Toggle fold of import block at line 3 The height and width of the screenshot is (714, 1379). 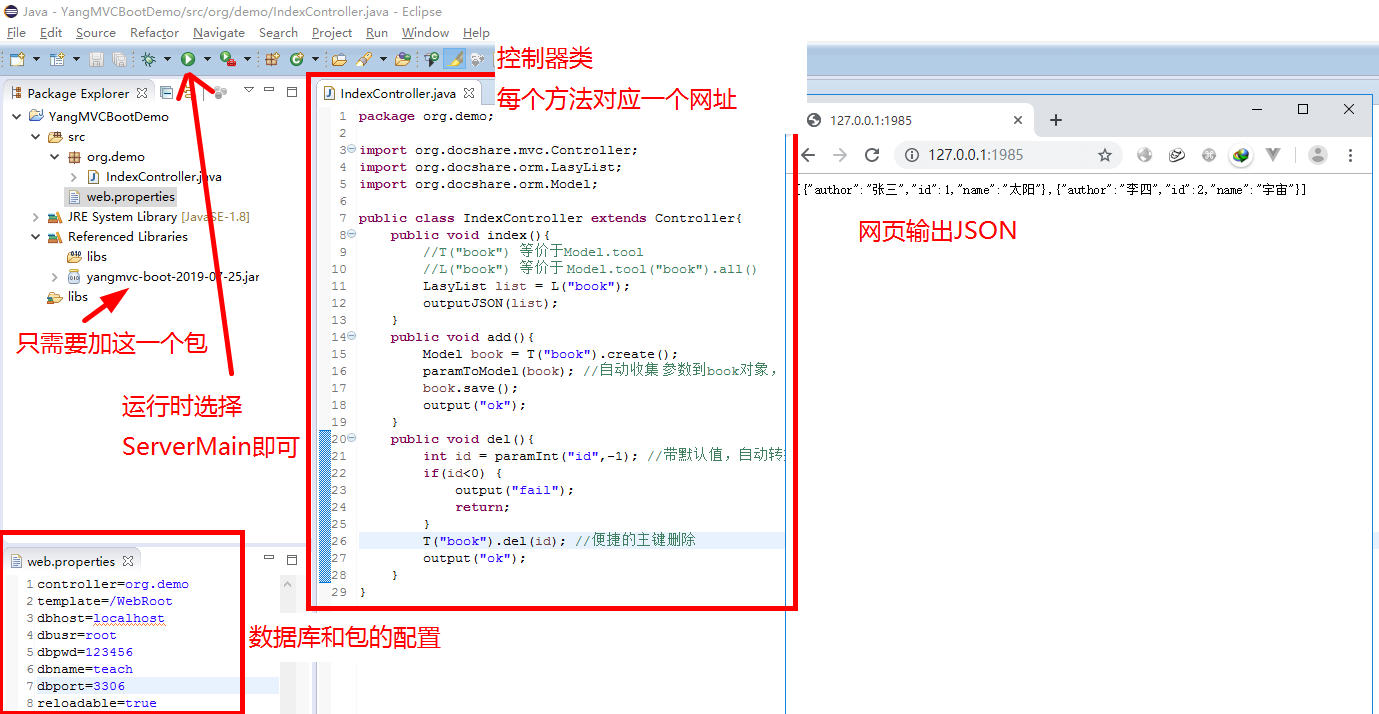(x=350, y=150)
